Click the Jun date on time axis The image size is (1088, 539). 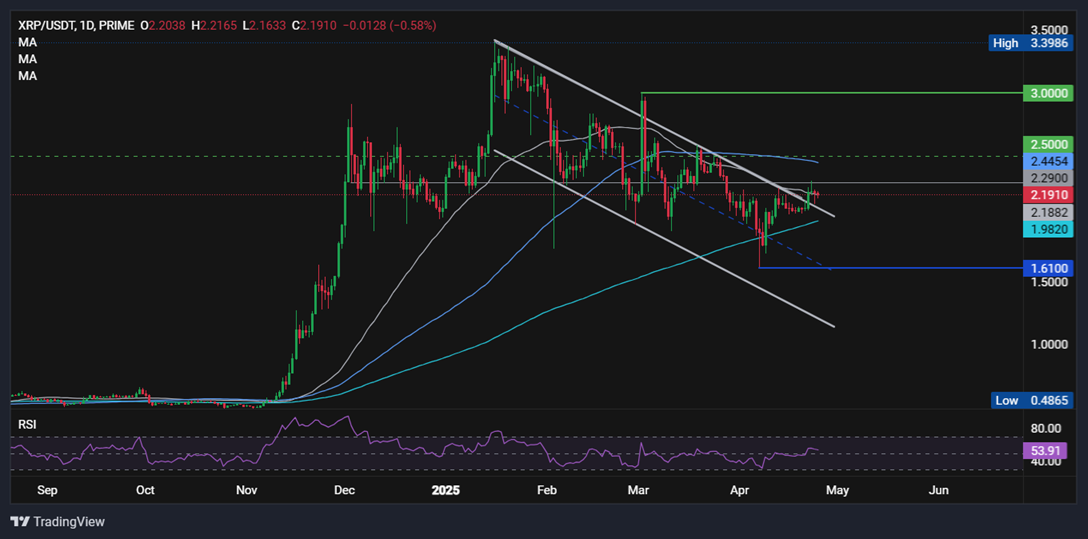(939, 490)
